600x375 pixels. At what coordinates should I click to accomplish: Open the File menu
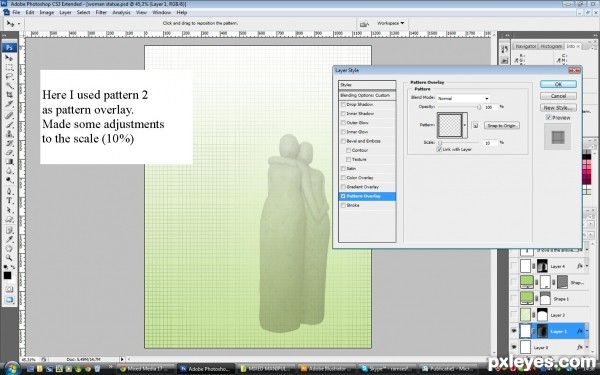coord(16,13)
